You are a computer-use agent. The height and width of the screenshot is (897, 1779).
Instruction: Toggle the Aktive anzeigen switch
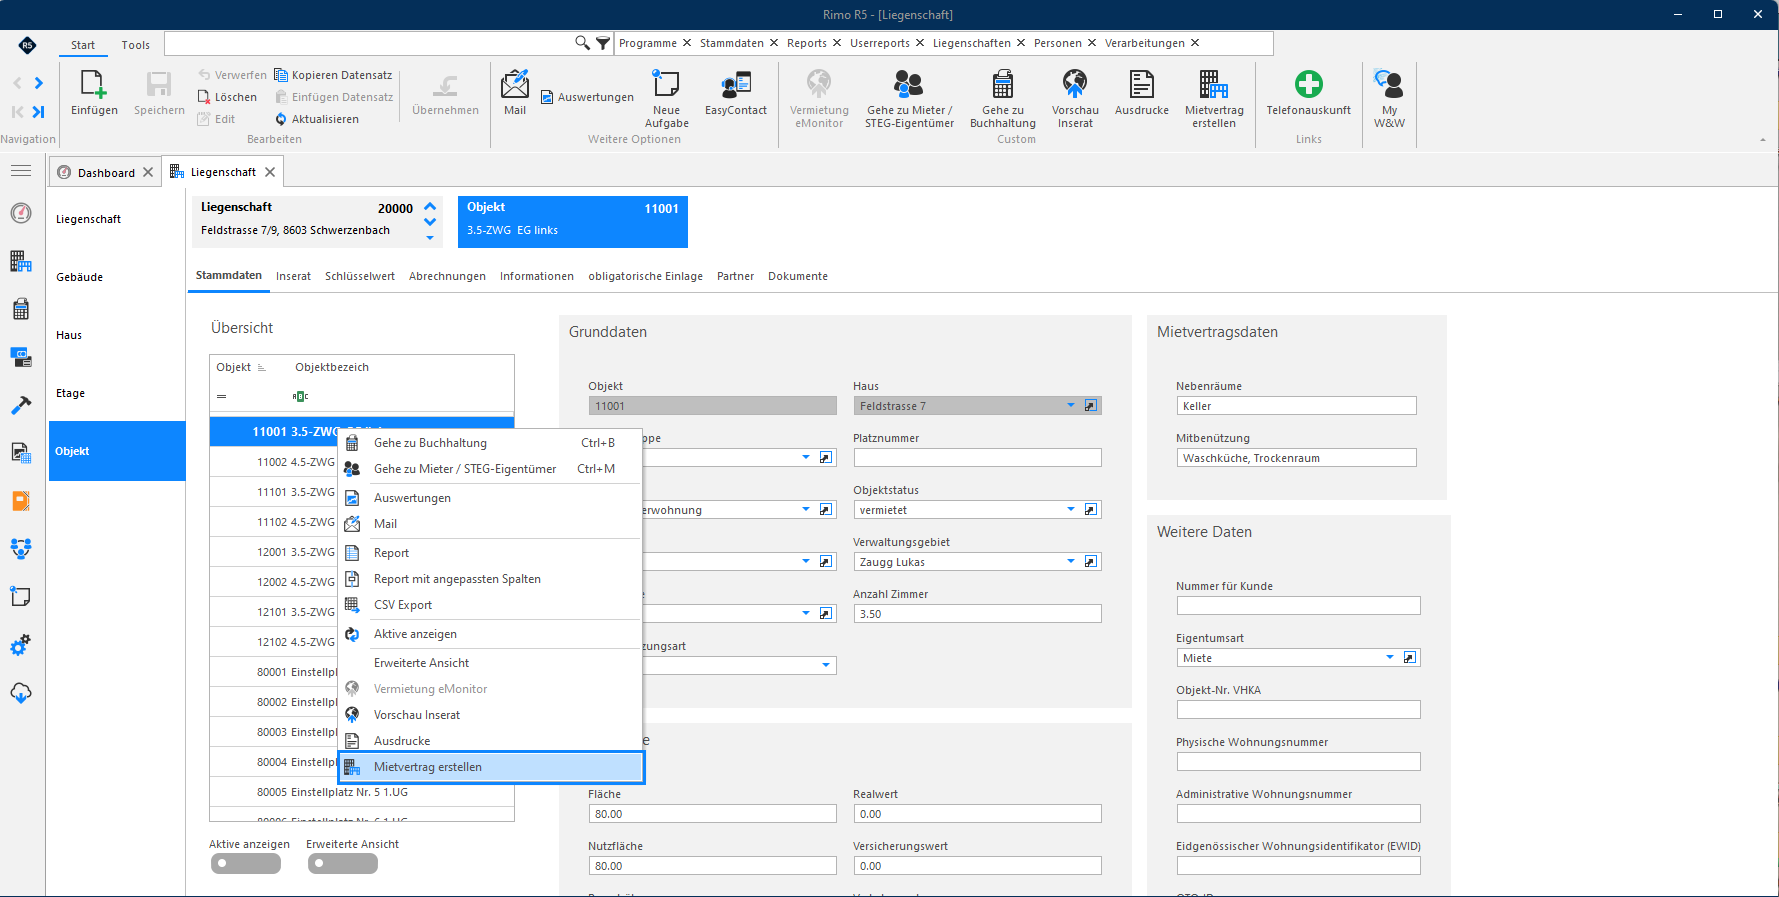point(245,863)
